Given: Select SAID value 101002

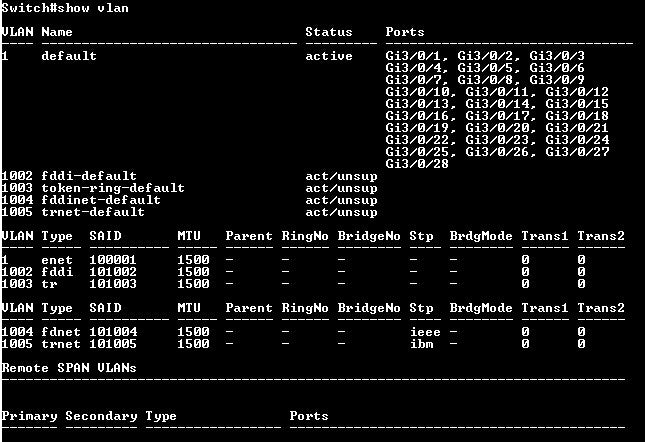Looking at the screenshot, I should pos(113,272).
